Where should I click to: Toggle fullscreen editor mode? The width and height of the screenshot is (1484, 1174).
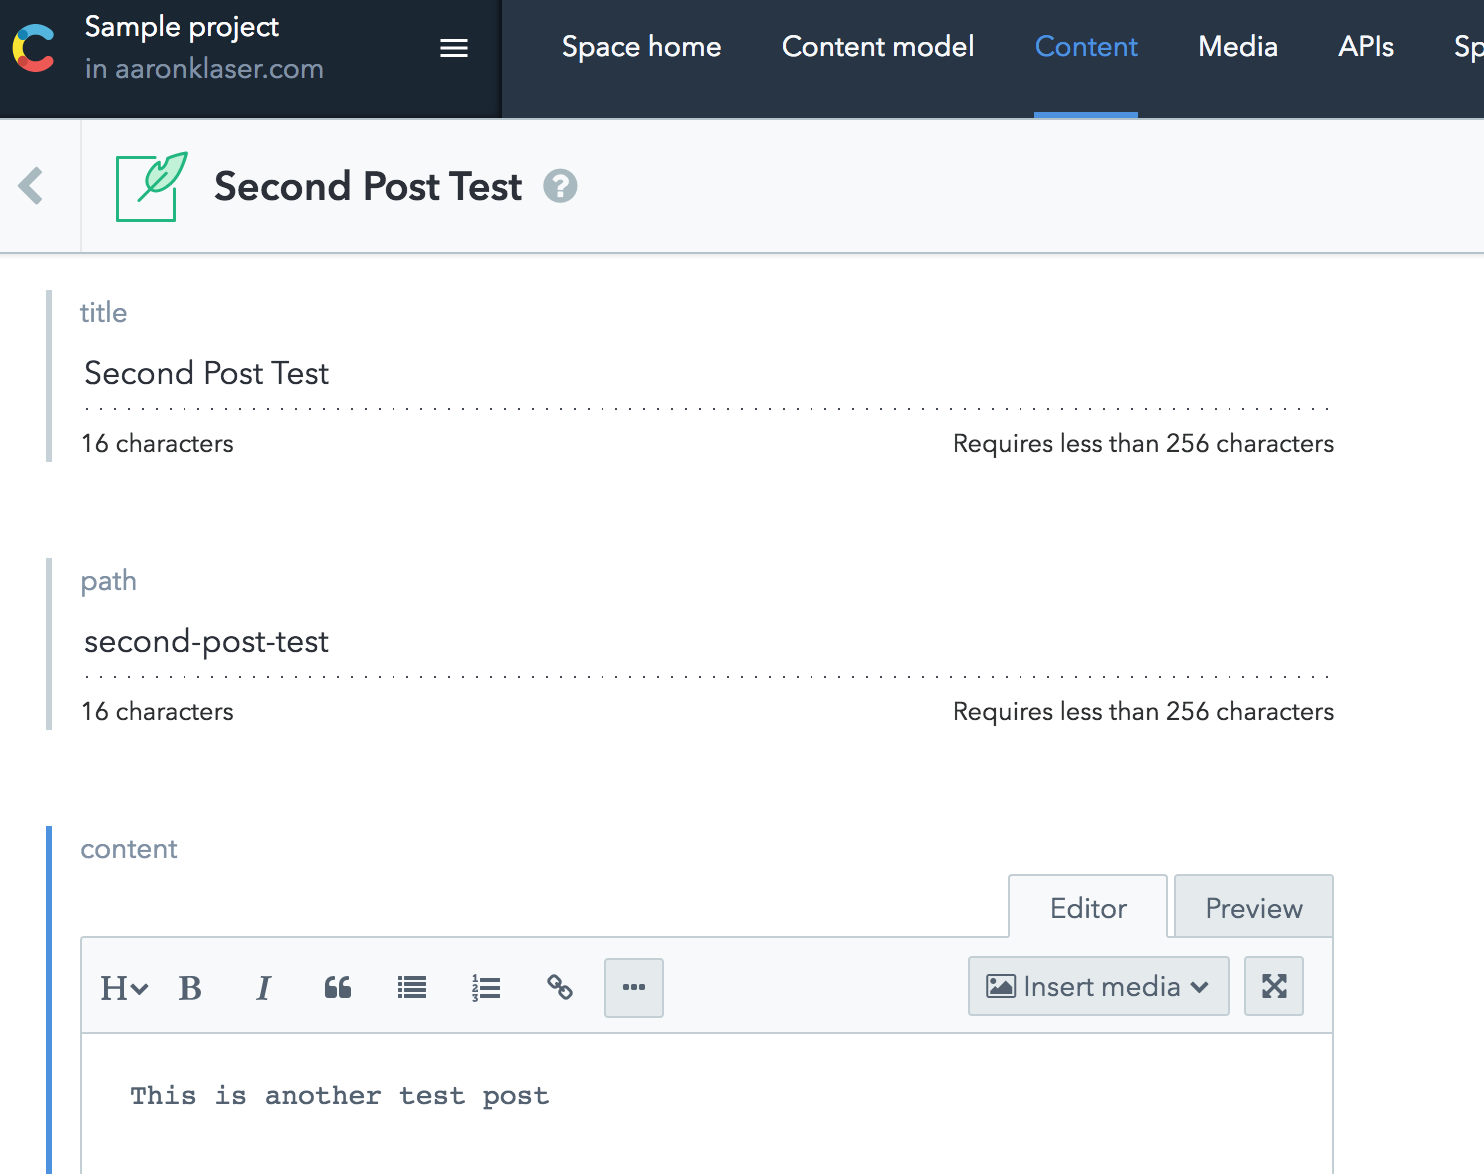click(x=1273, y=986)
